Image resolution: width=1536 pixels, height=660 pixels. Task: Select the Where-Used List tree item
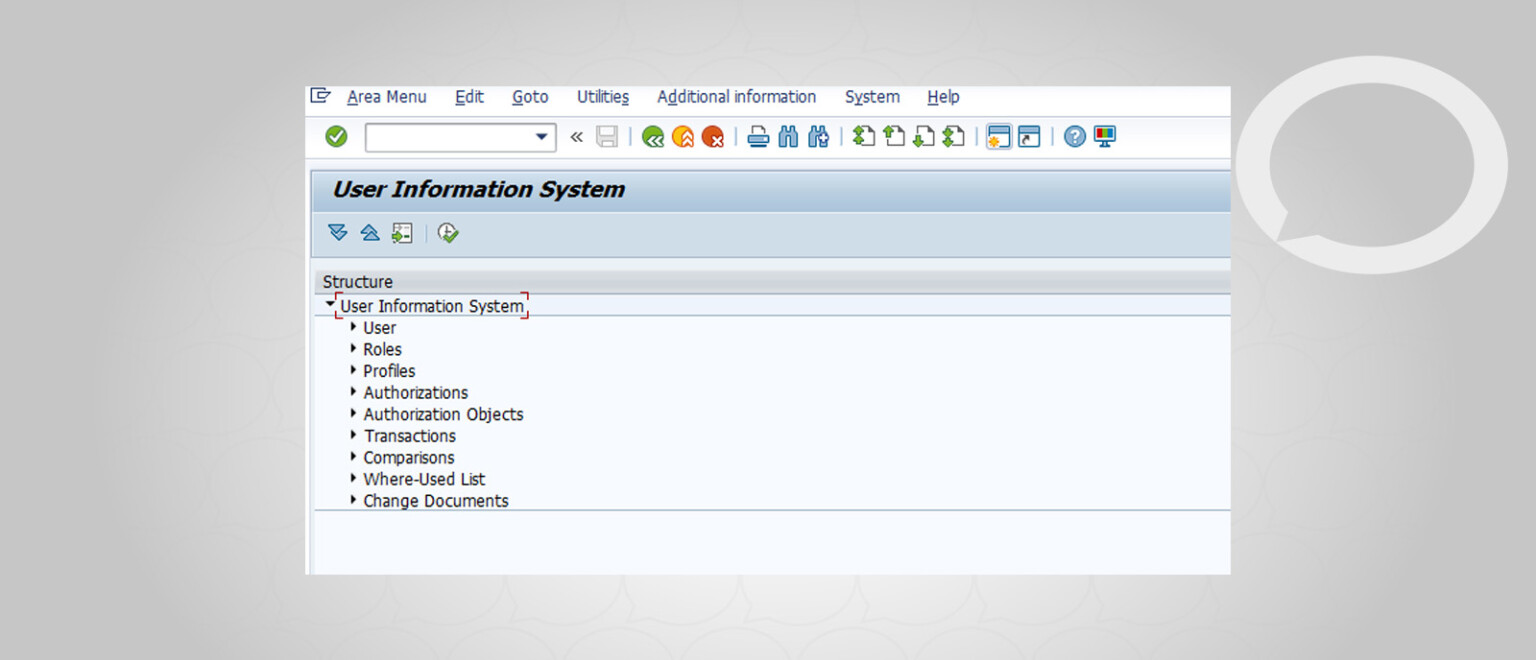[x=424, y=479]
